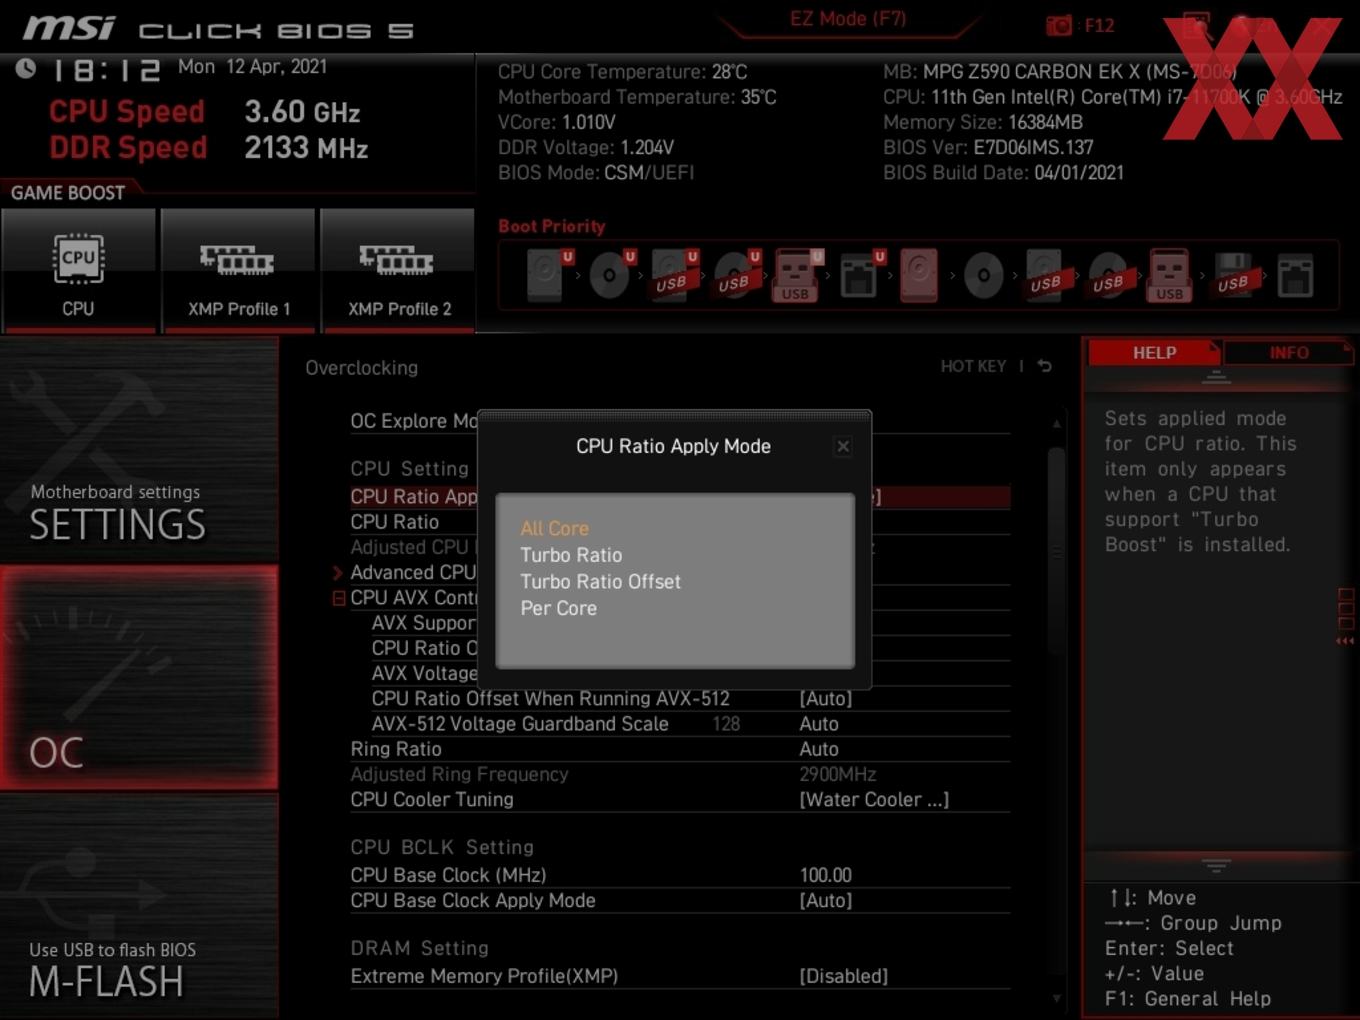Click scroll-down arrow of settings list

tap(1056, 998)
